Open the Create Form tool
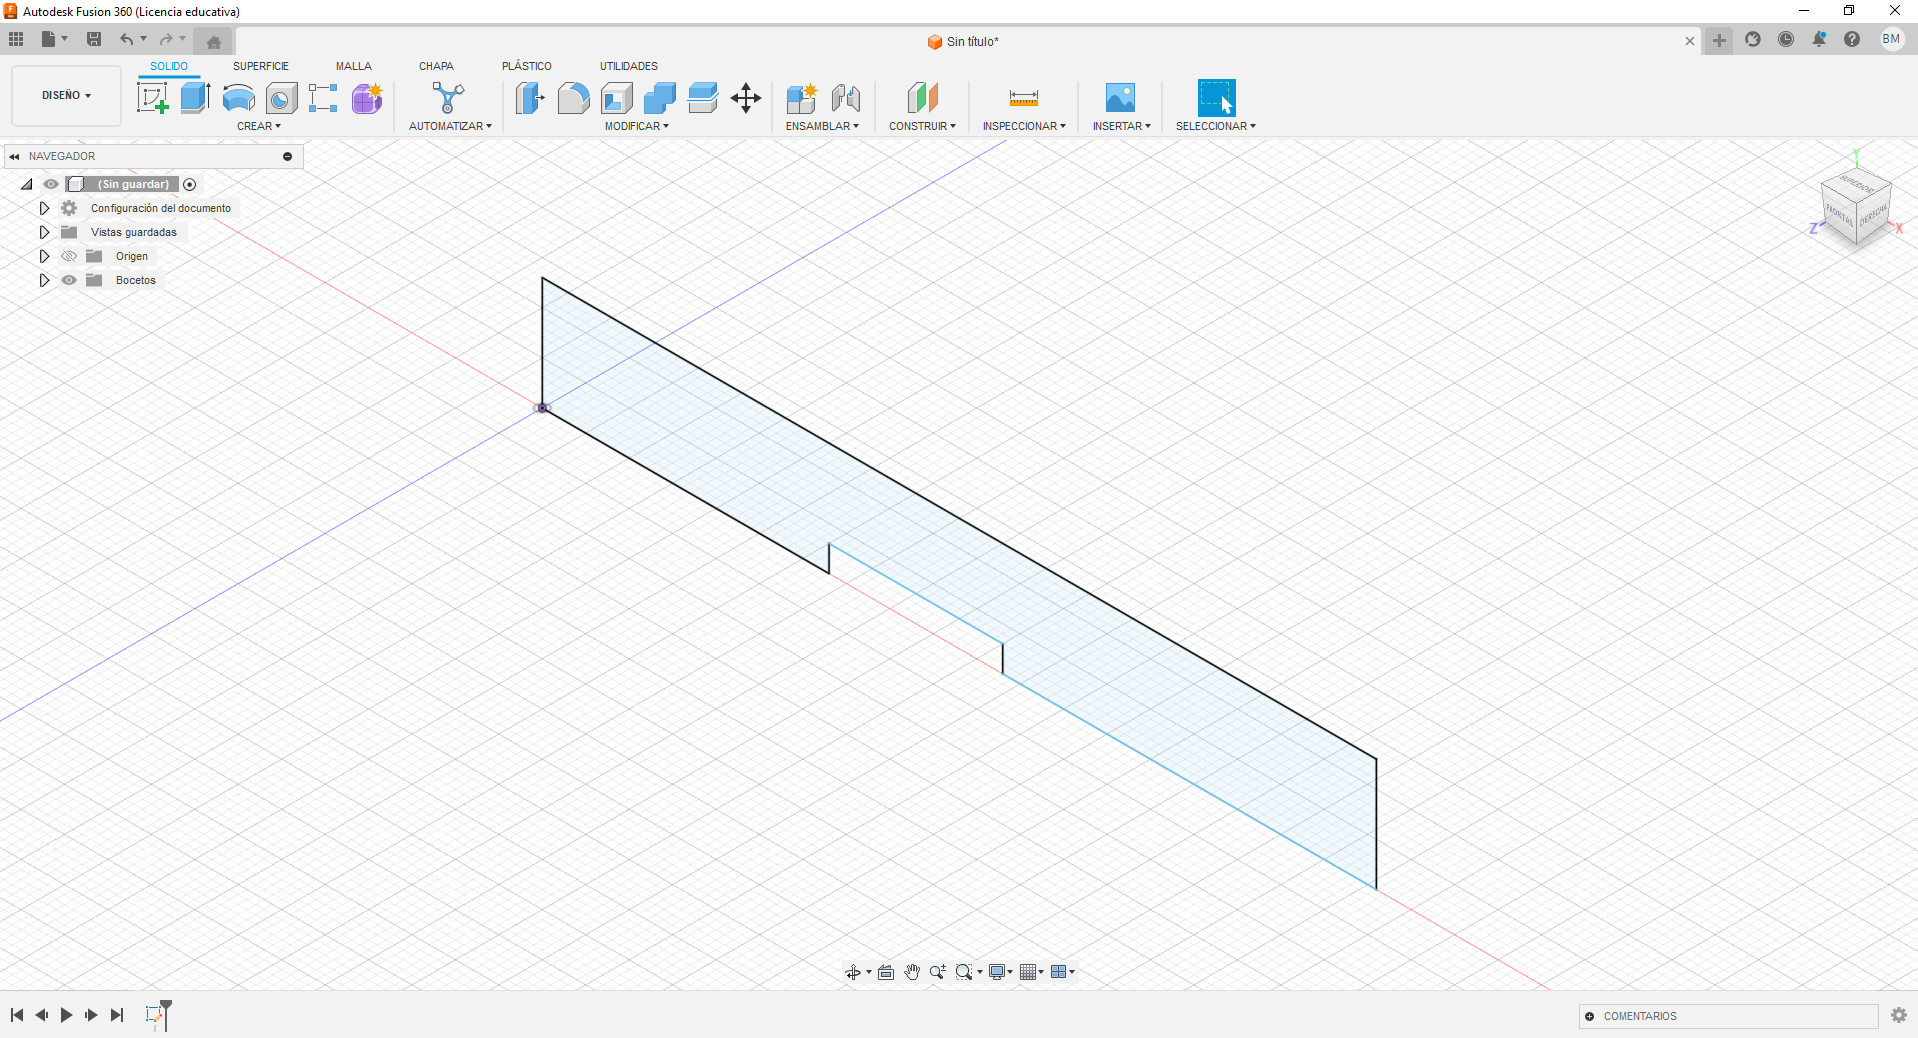 [367, 98]
